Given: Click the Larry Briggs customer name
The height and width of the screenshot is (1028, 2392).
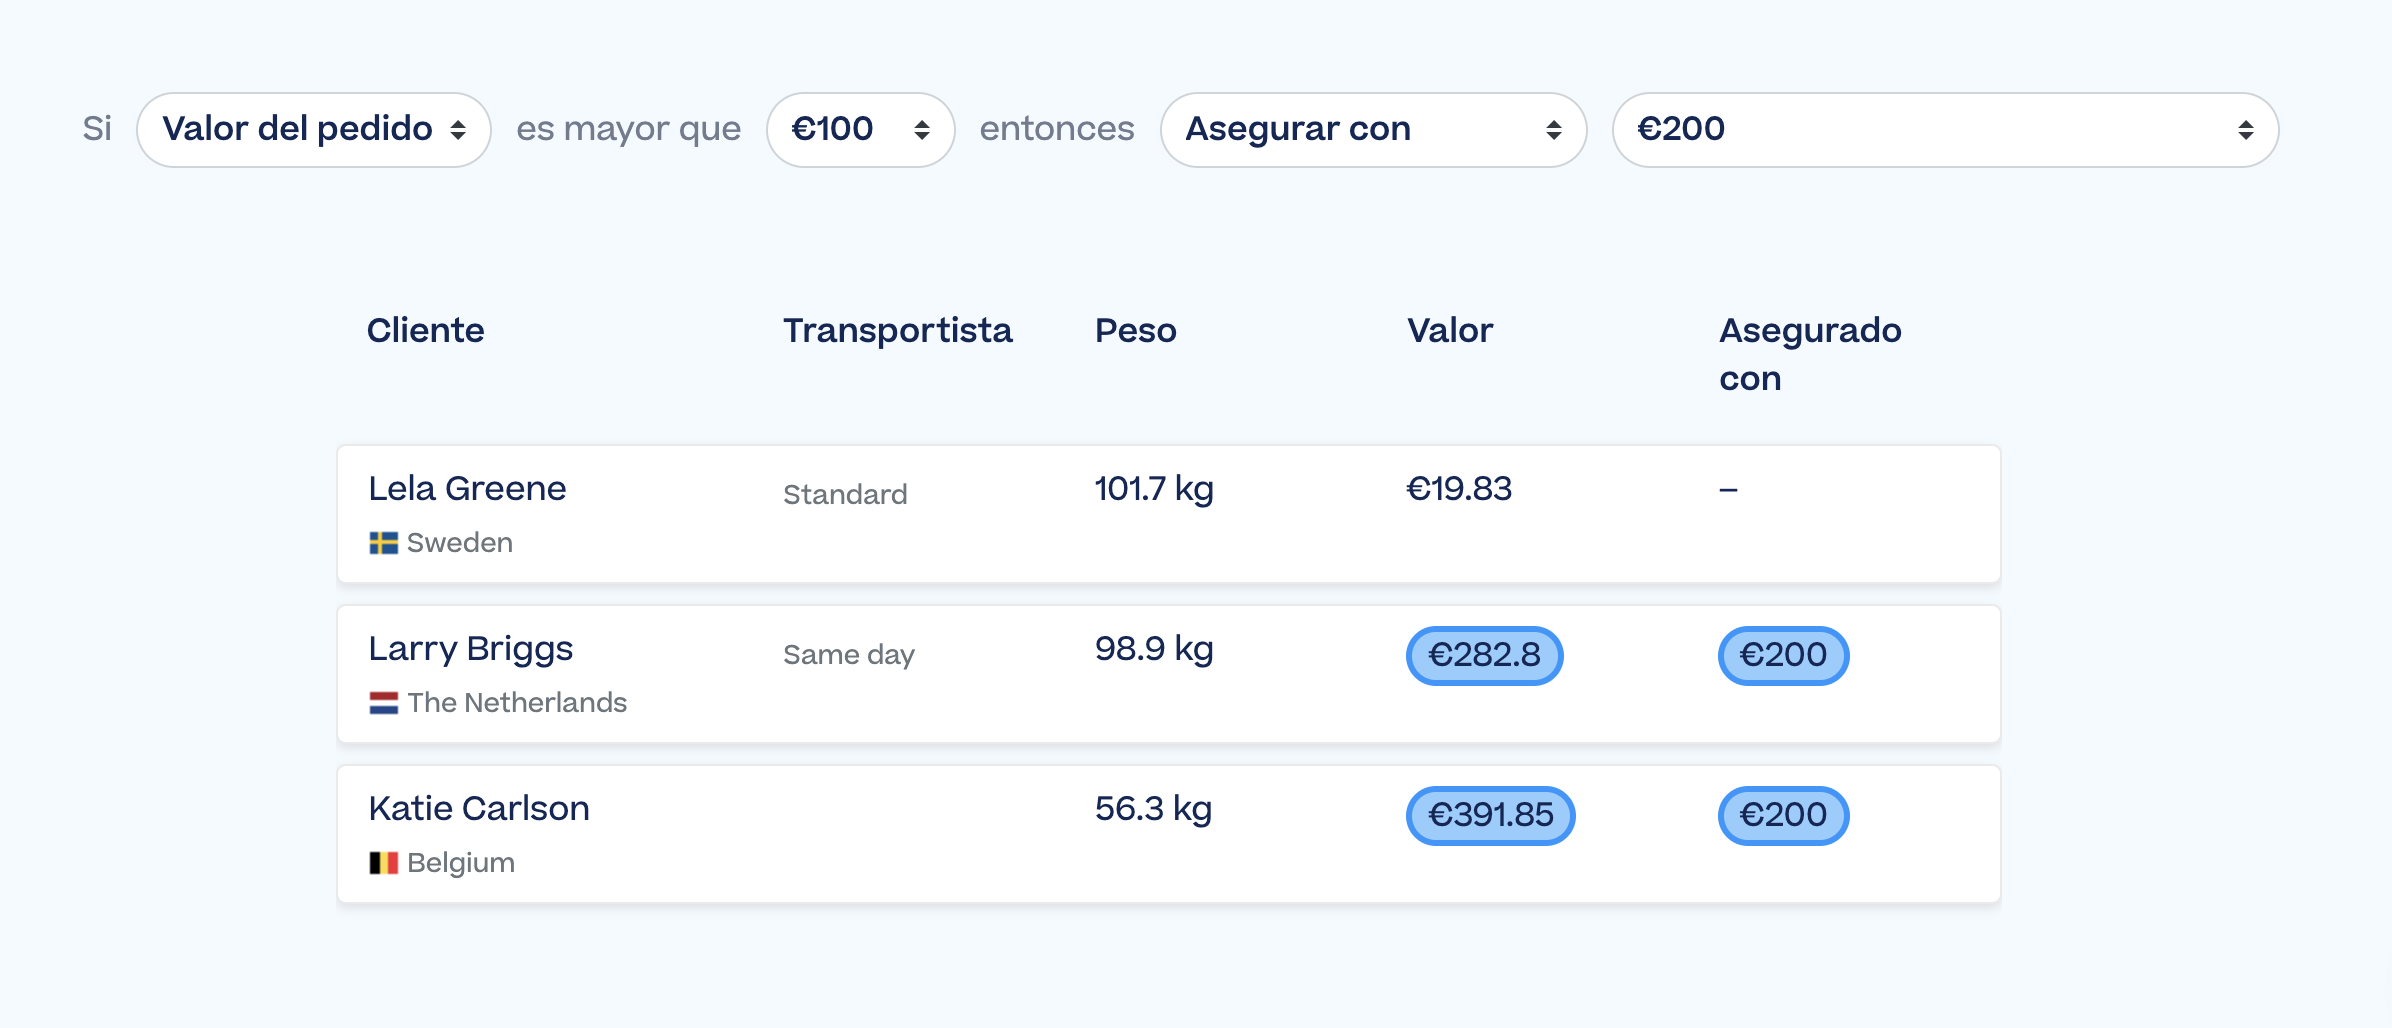Looking at the screenshot, I should point(470,649).
